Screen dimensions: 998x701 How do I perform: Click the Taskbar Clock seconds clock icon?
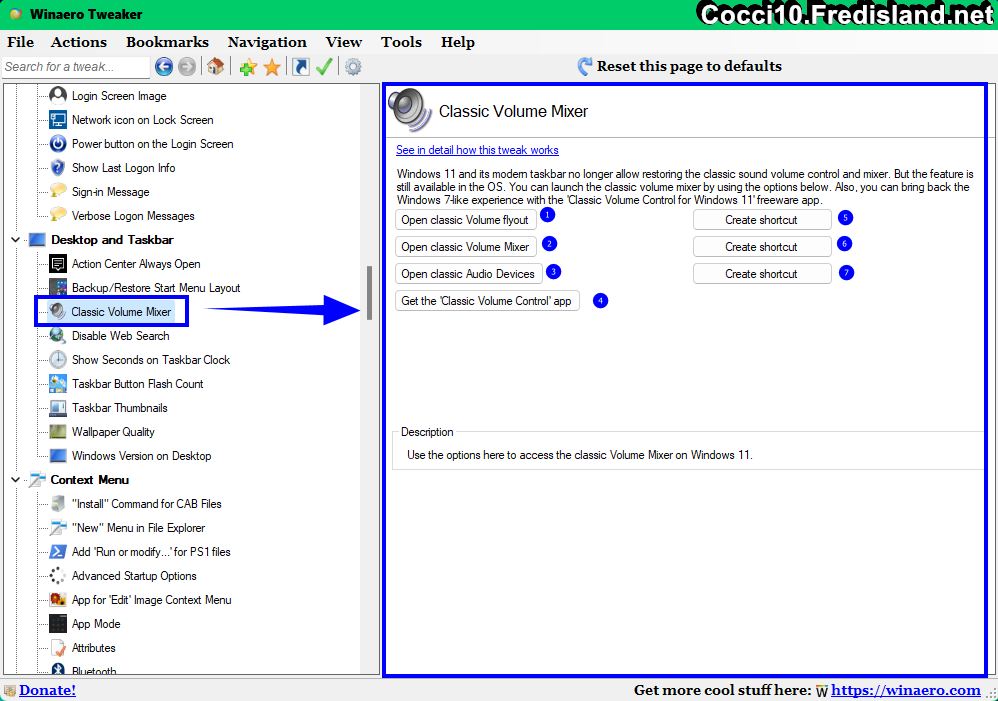click(x=58, y=360)
